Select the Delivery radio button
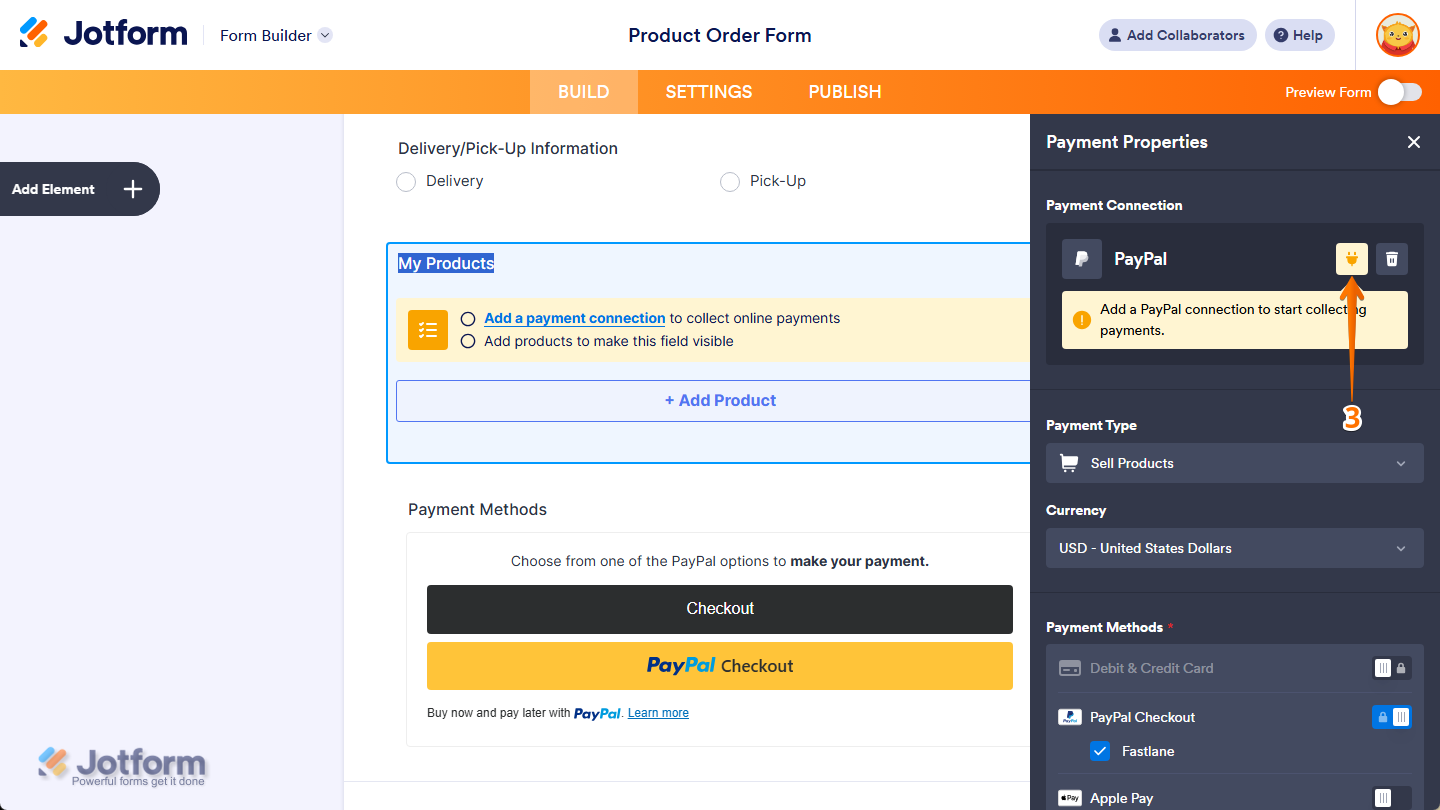The image size is (1440, 810). pyautogui.click(x=406, y=181)
